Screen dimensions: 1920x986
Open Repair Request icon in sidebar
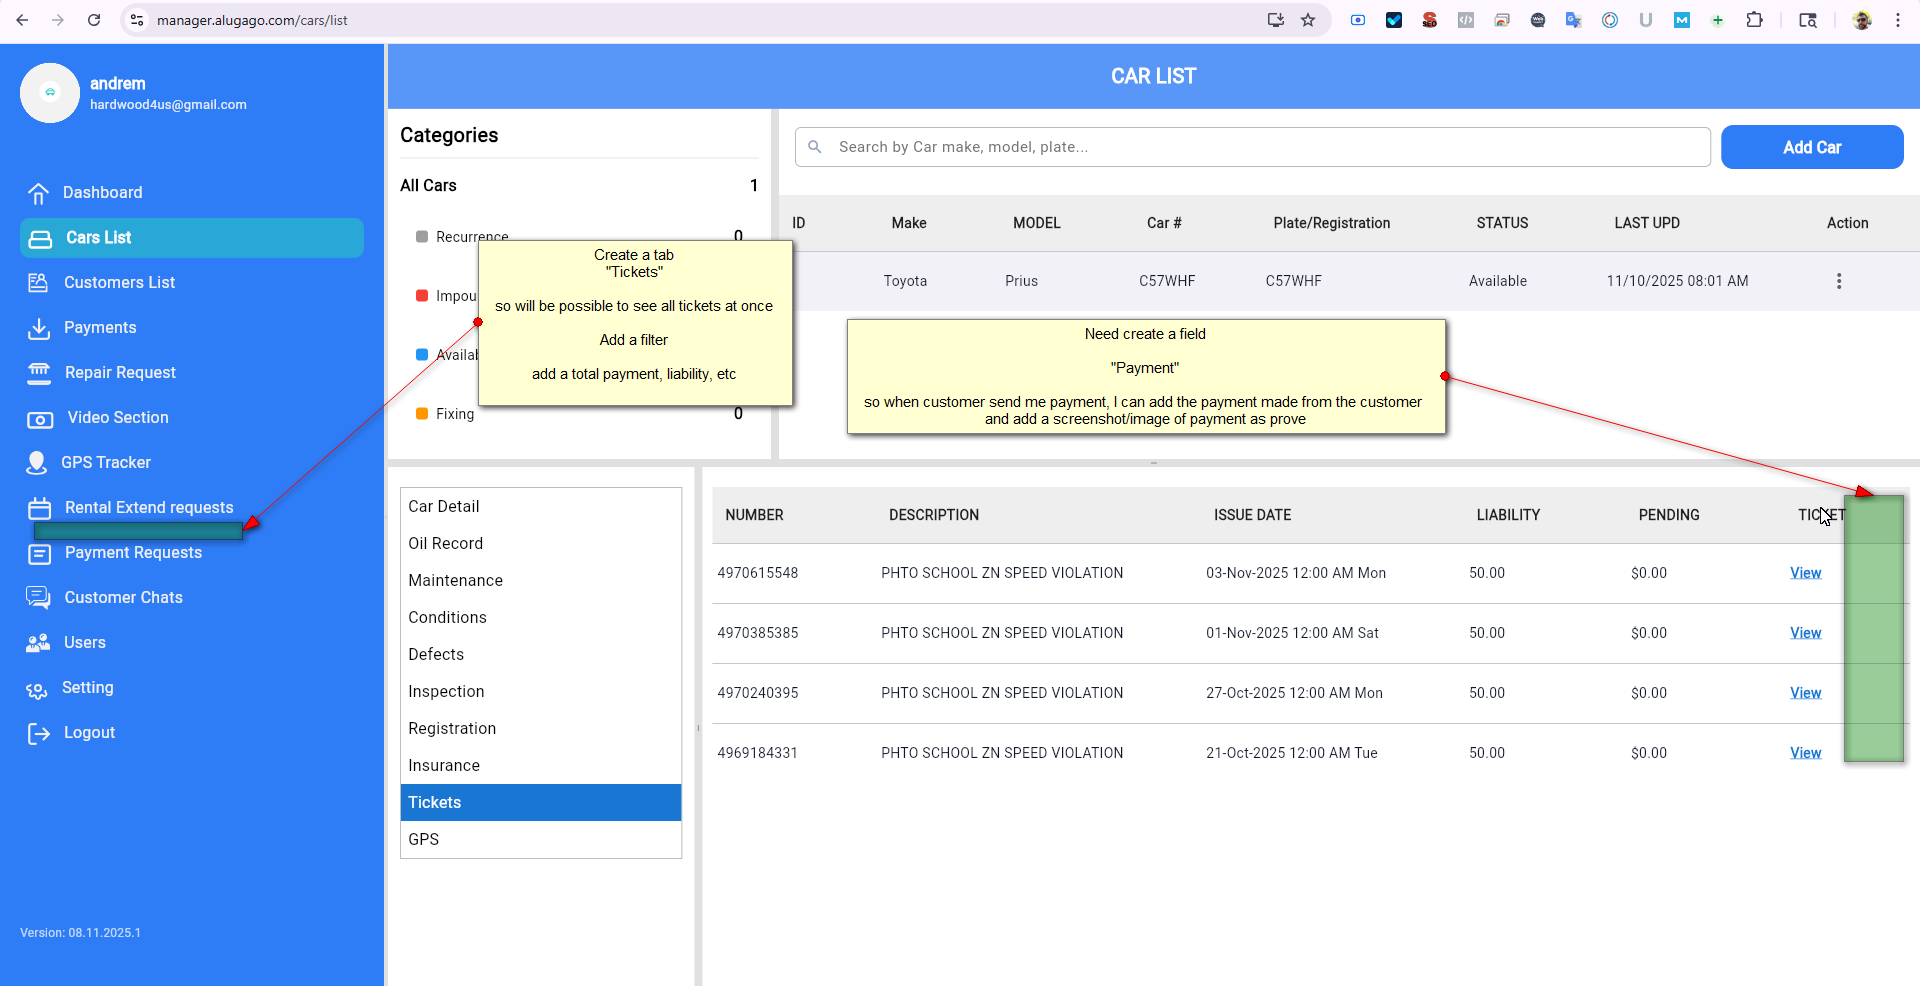38,373
